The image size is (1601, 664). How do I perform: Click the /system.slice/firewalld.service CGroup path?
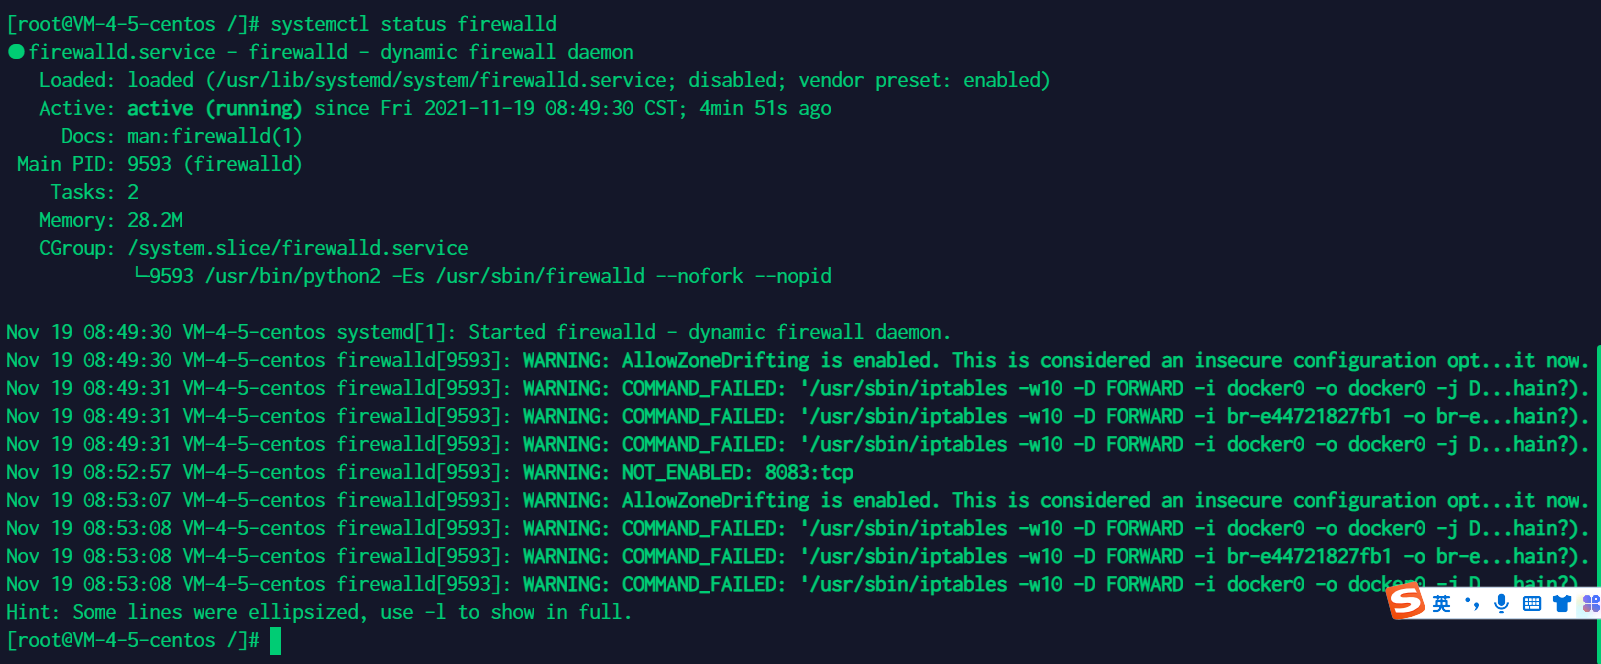tap(297, 248)
